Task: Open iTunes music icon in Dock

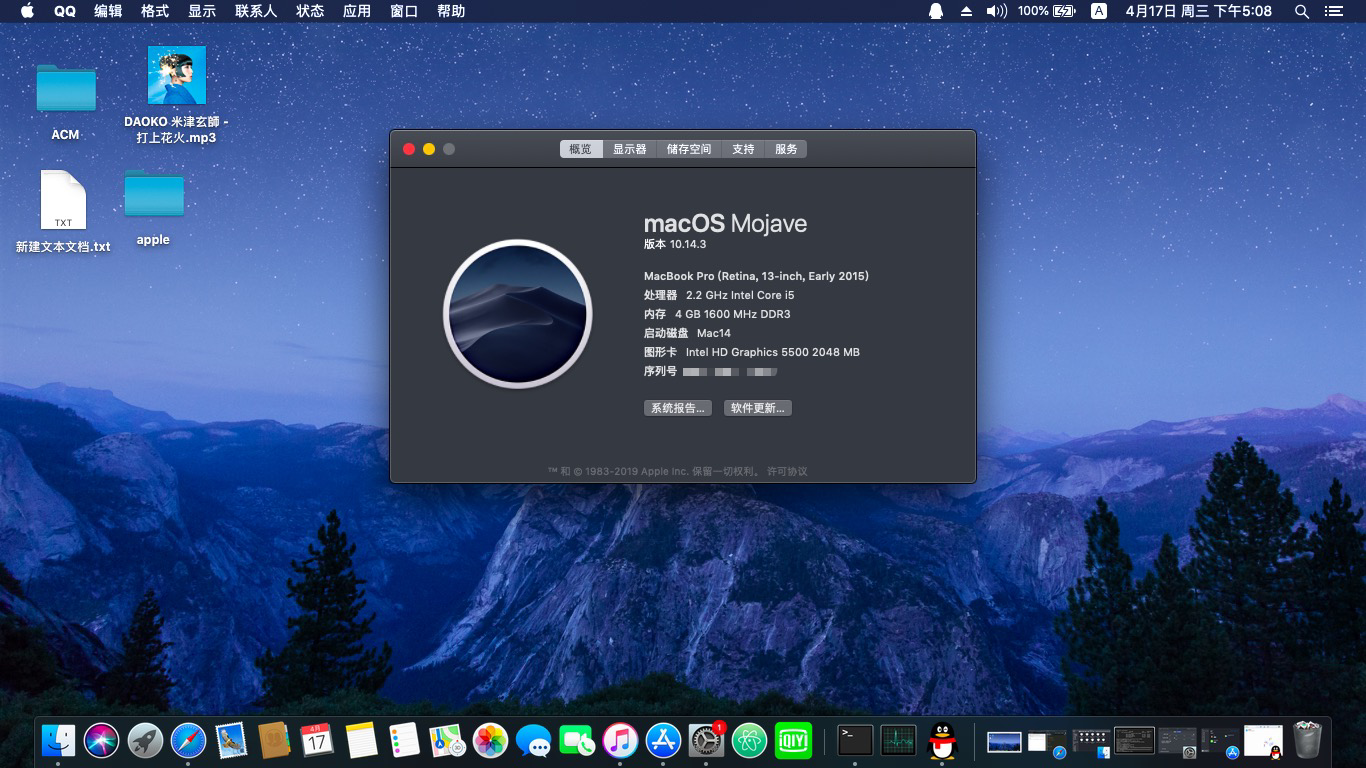Action: click(x=620, y=741)
